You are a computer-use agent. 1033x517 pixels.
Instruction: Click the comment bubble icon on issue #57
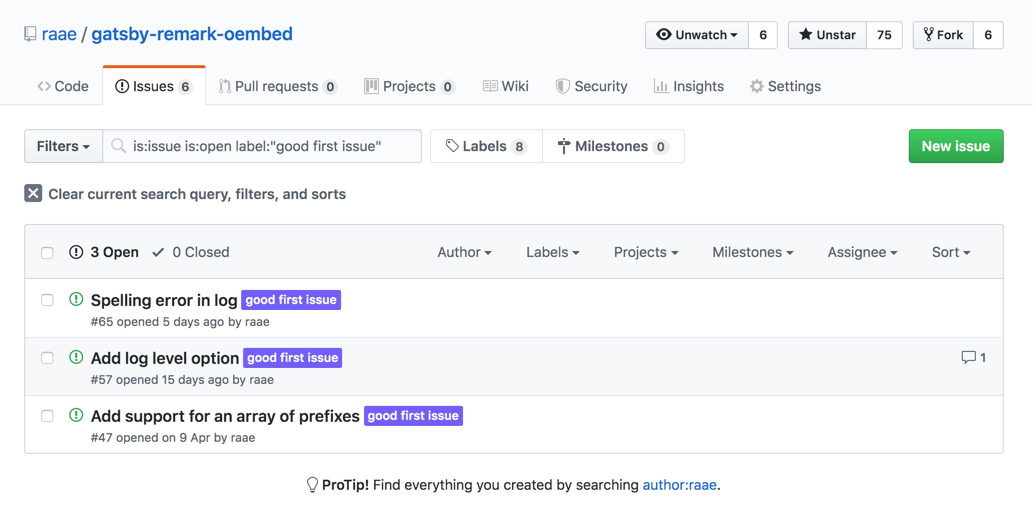(968, 358)
